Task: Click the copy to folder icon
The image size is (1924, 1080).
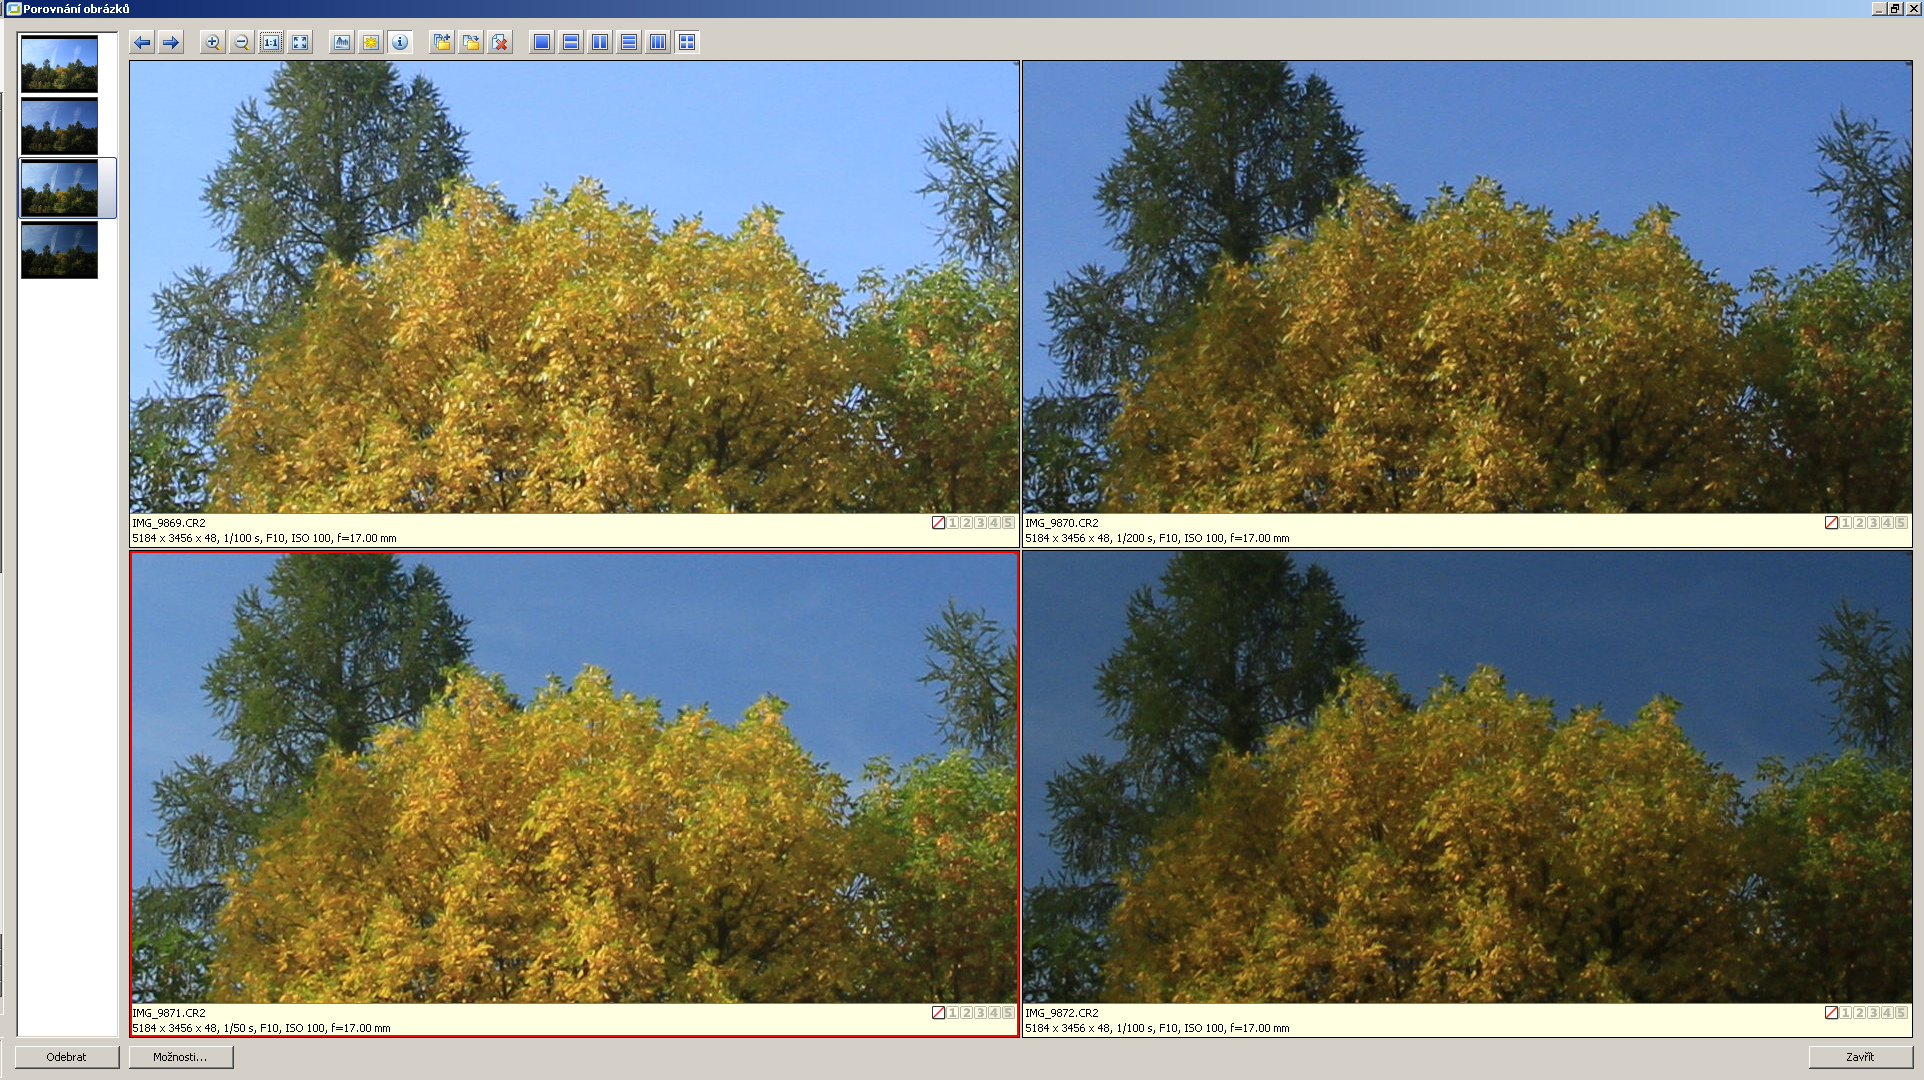Action: pyautogui.click(x=442, y=43)
